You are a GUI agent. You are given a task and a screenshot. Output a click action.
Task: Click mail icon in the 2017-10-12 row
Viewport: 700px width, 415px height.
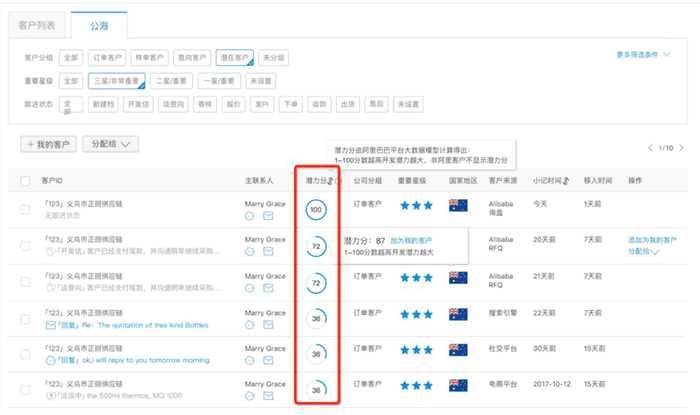(268, 396)
